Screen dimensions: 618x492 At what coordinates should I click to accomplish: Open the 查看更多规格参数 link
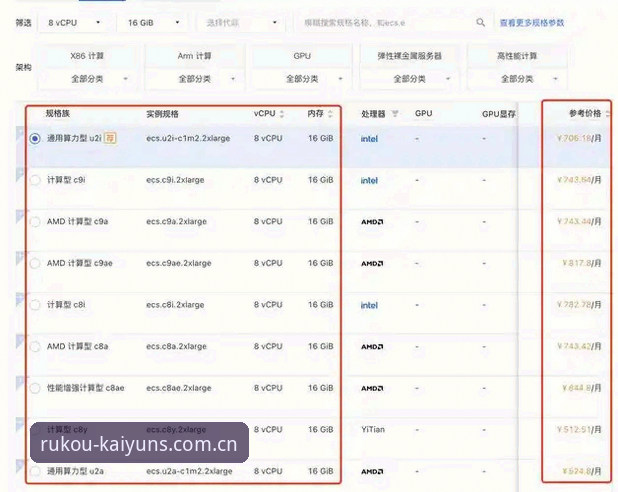click(x=532, y=23)
